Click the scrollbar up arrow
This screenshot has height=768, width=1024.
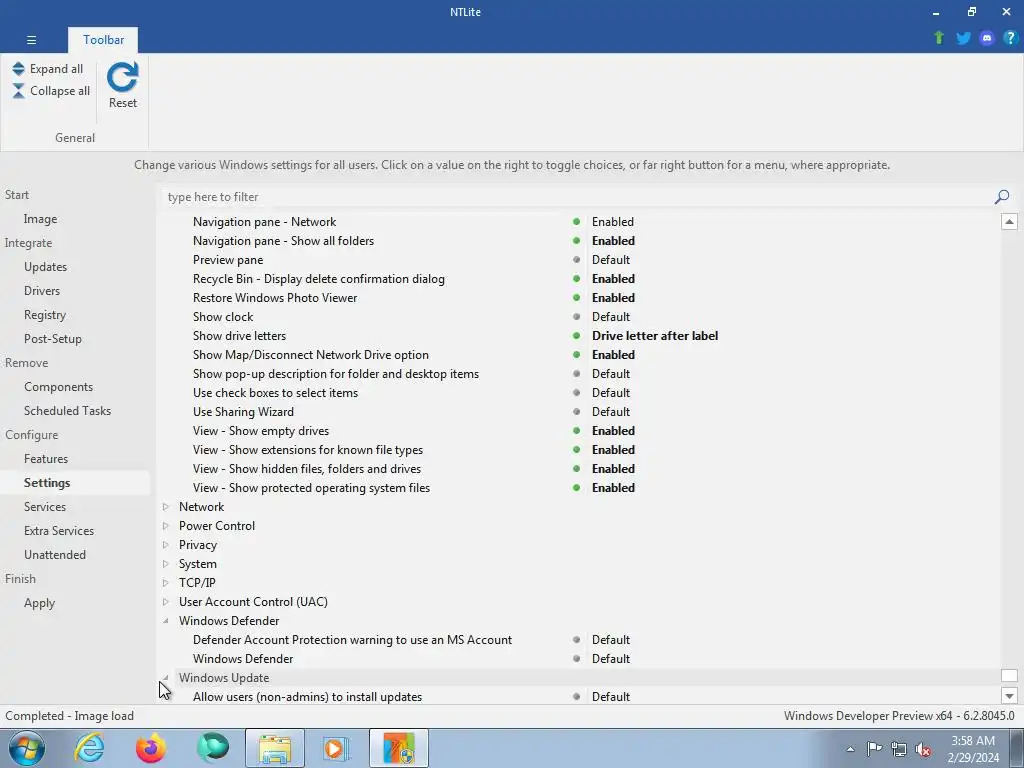[x=1009, y=221]
